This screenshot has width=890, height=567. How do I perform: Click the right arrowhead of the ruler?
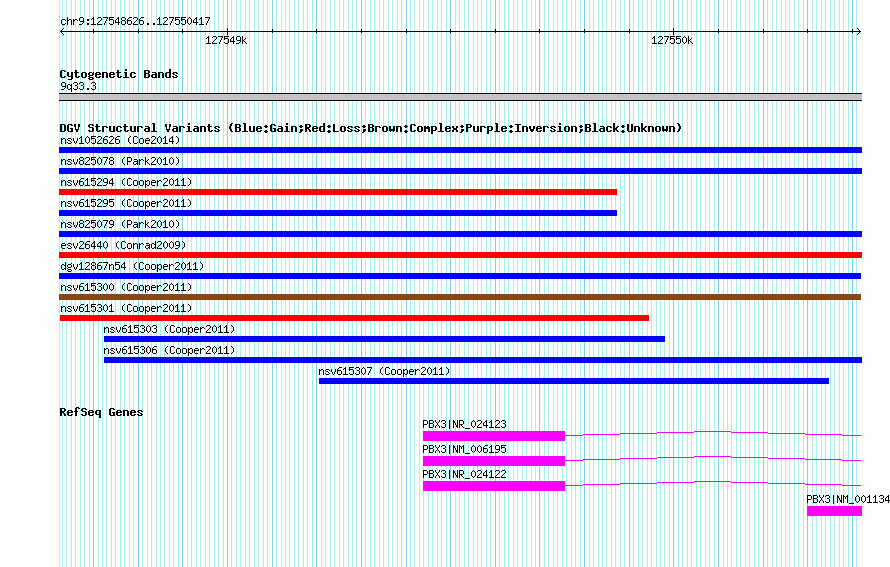(858, 32)
